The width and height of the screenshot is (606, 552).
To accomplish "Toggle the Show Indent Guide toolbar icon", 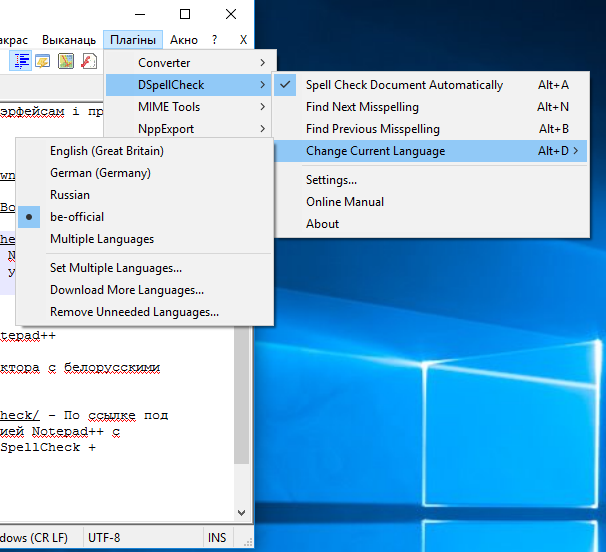I will (x=22, y=61).
